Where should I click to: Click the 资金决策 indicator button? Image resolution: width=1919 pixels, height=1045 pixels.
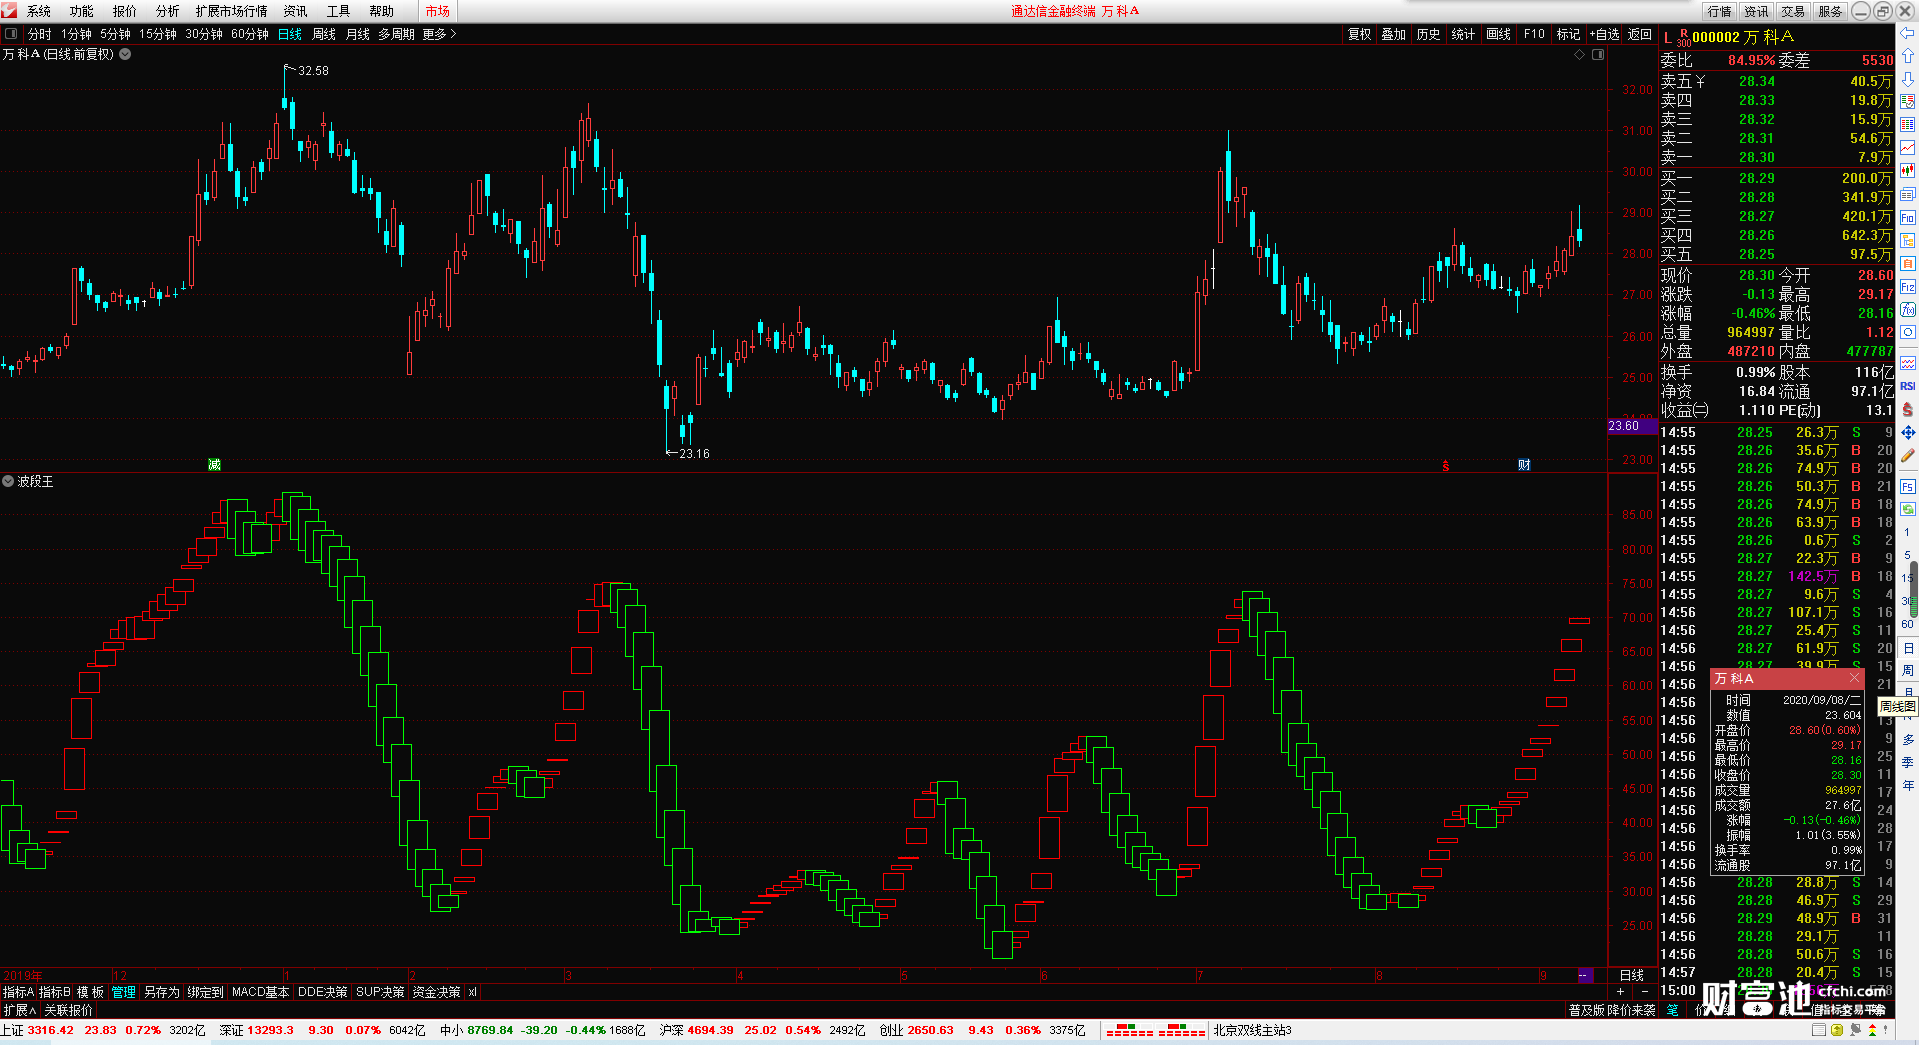tap(436, 992)
